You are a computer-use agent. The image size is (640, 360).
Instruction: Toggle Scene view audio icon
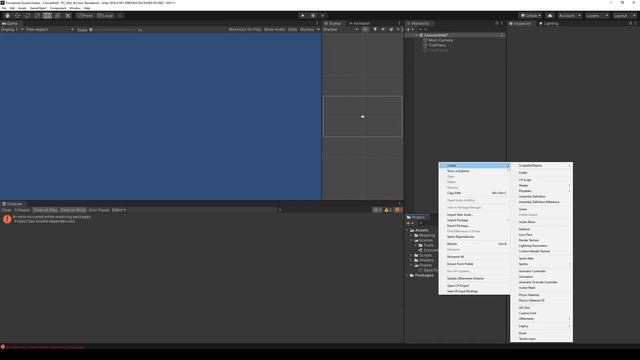(382, 29)
